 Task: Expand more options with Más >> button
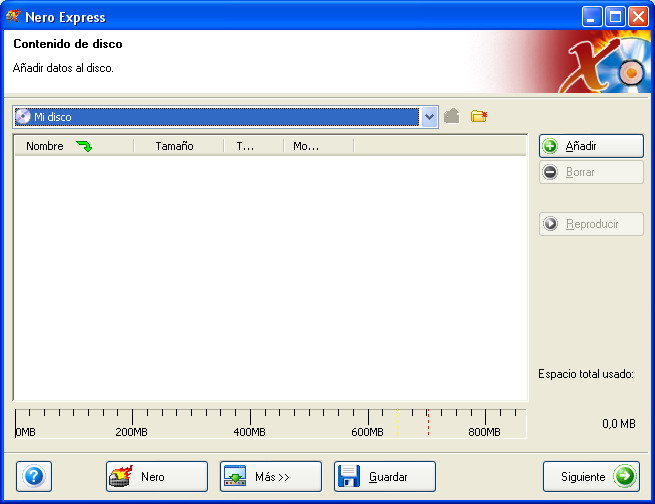[271, 476]
